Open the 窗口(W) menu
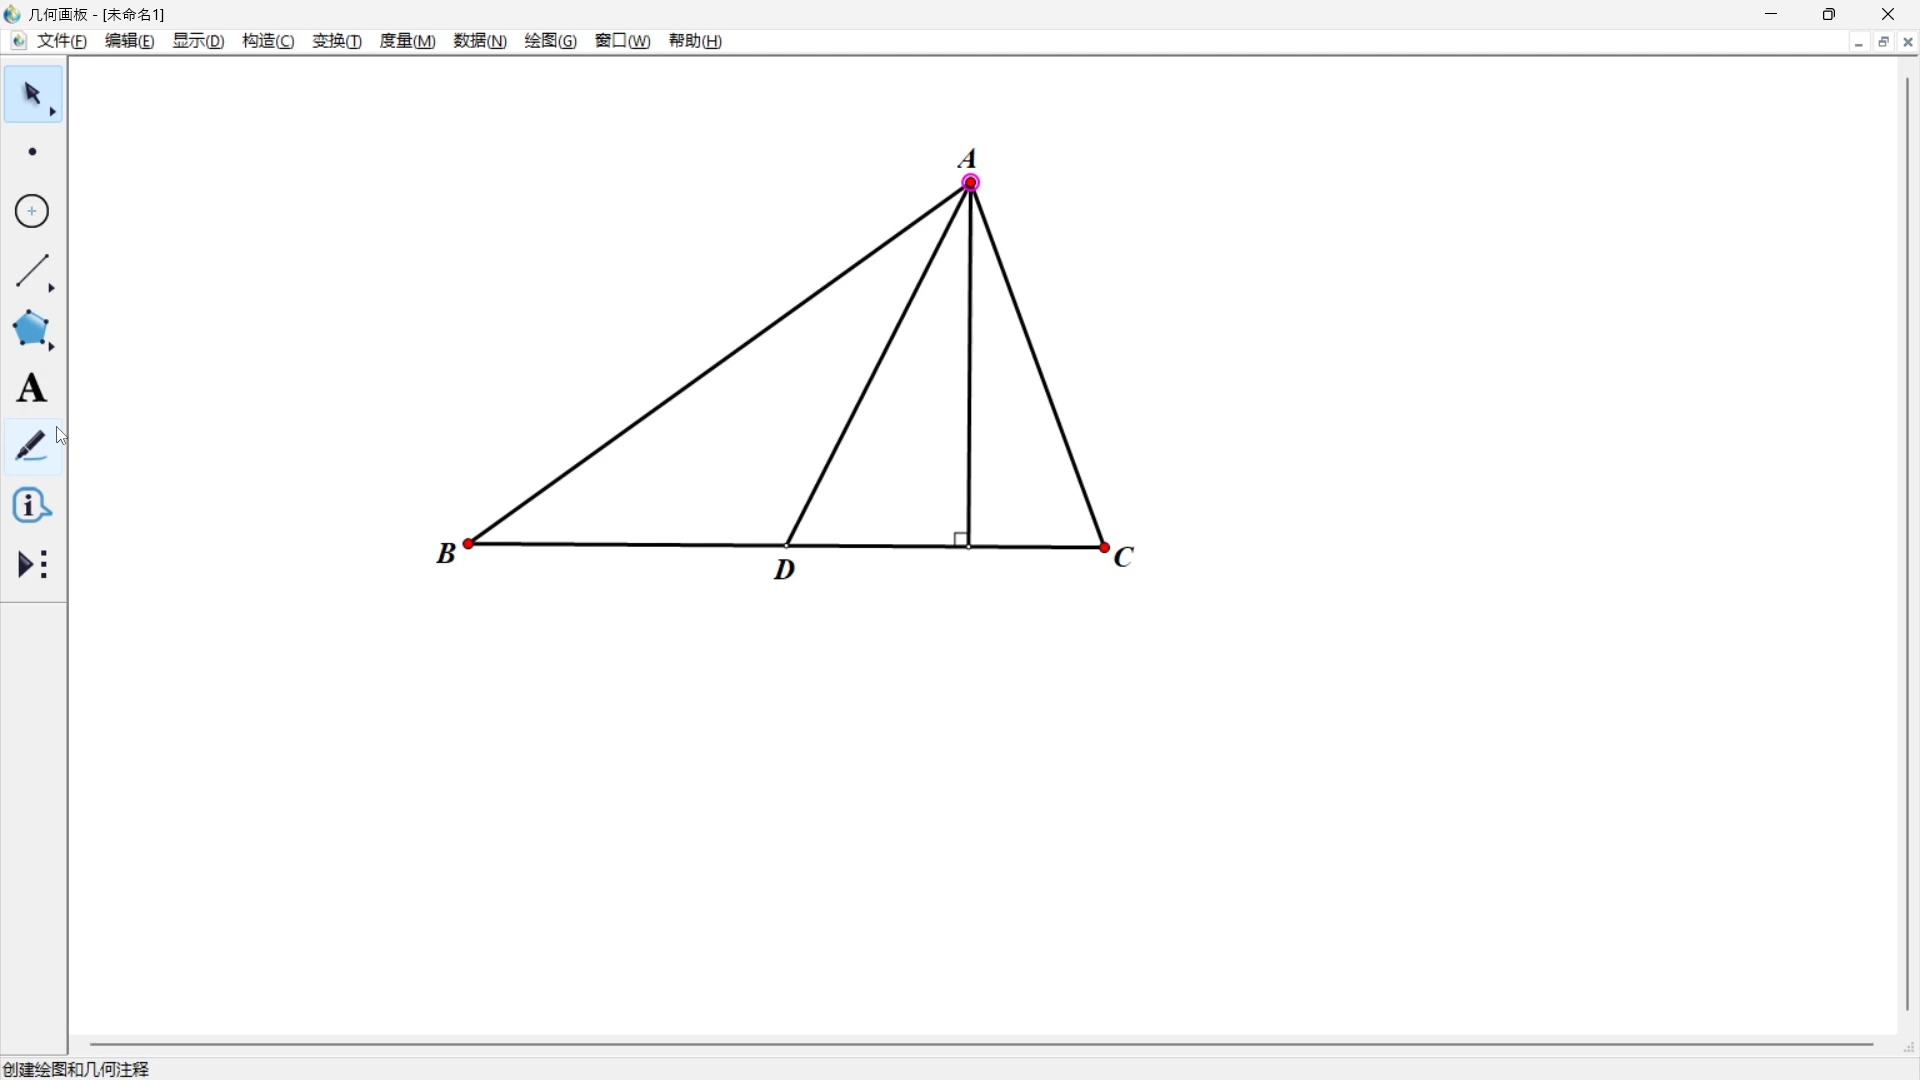This screenshot has width=1920, height=1080. (x=623, y=41)
